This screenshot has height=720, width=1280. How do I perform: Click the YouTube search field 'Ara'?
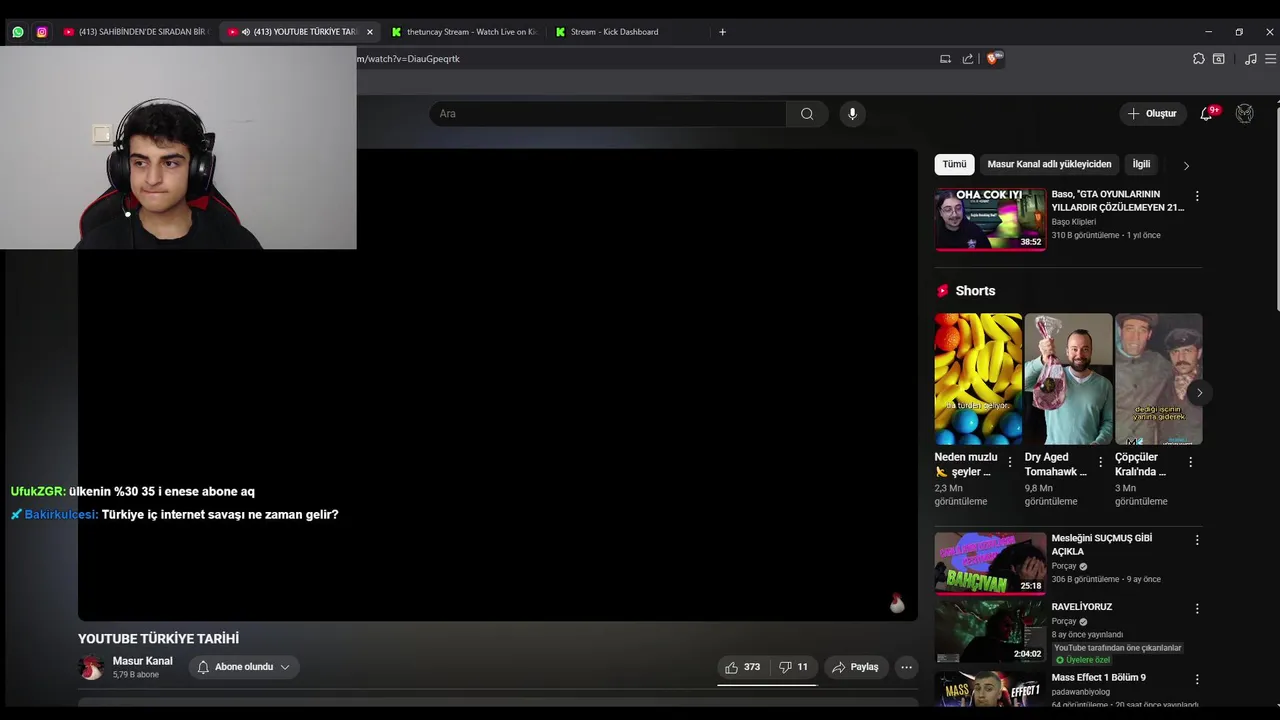[608, 114]
